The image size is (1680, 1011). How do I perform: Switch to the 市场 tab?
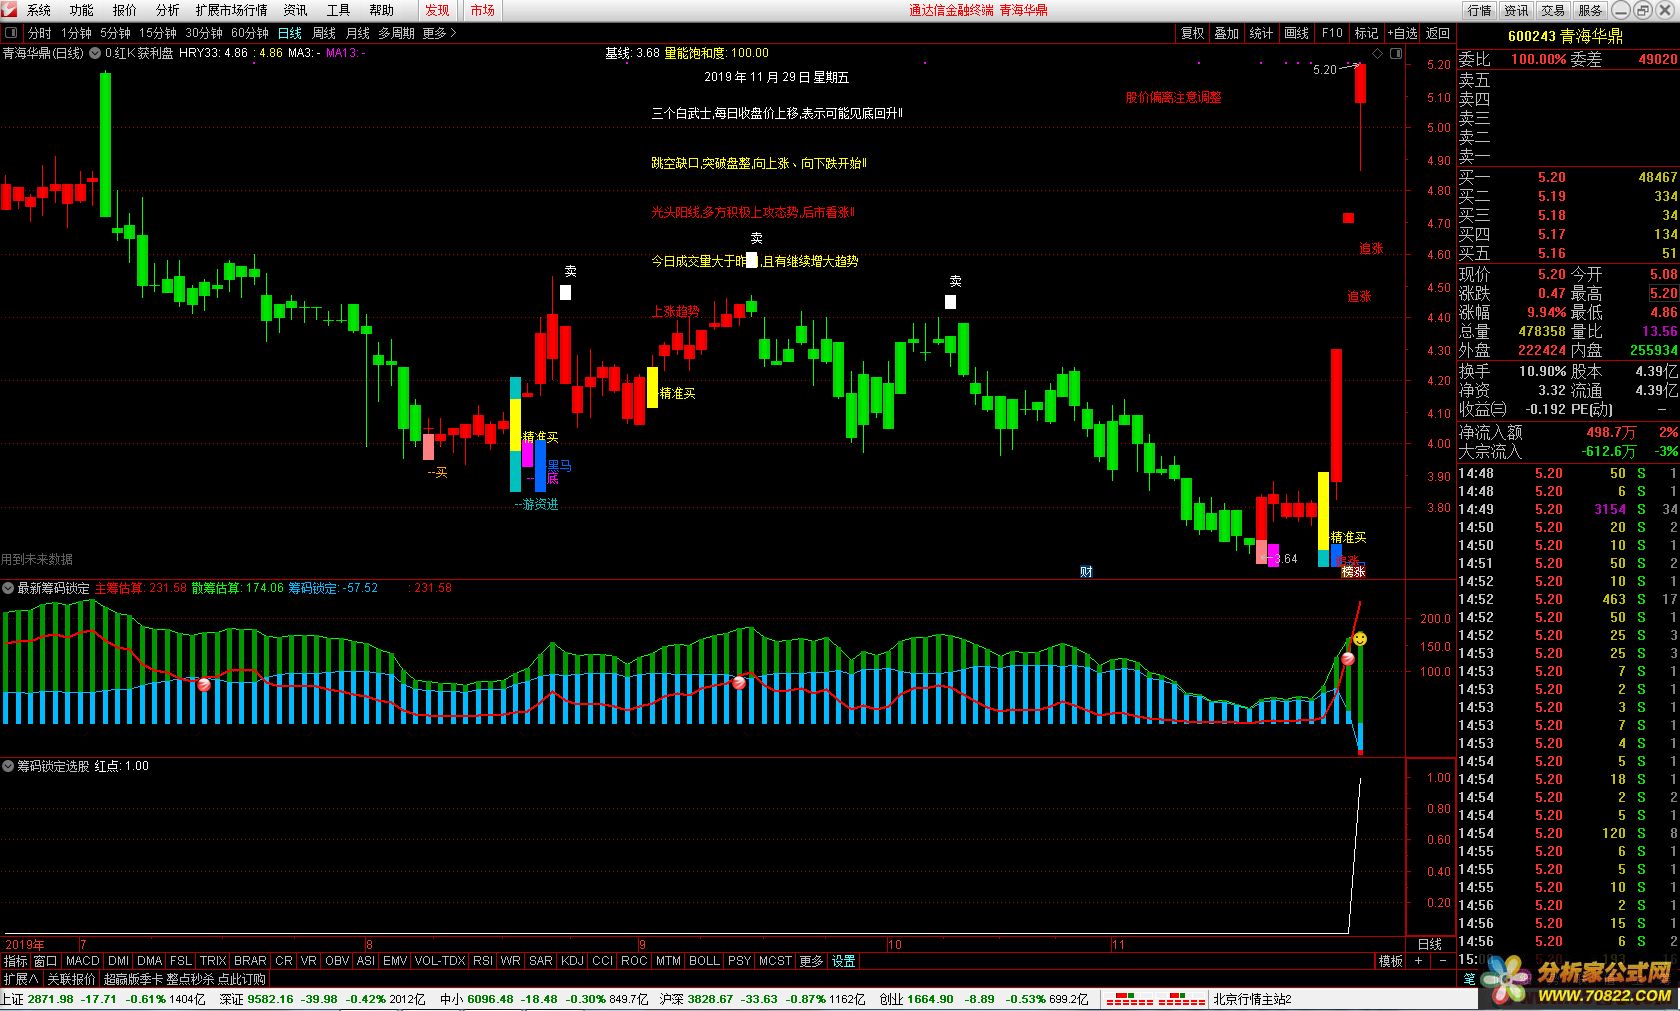click(483, 10)
